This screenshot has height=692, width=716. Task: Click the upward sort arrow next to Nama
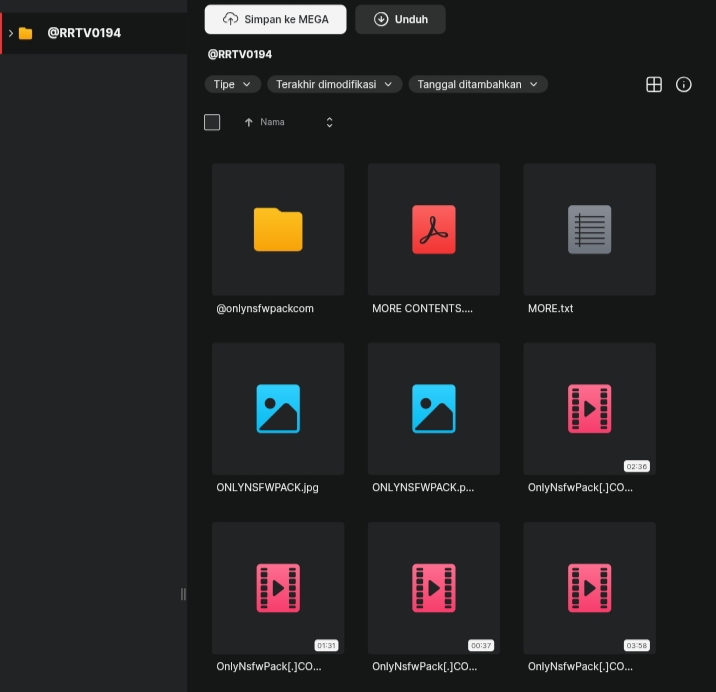[248, 122]
